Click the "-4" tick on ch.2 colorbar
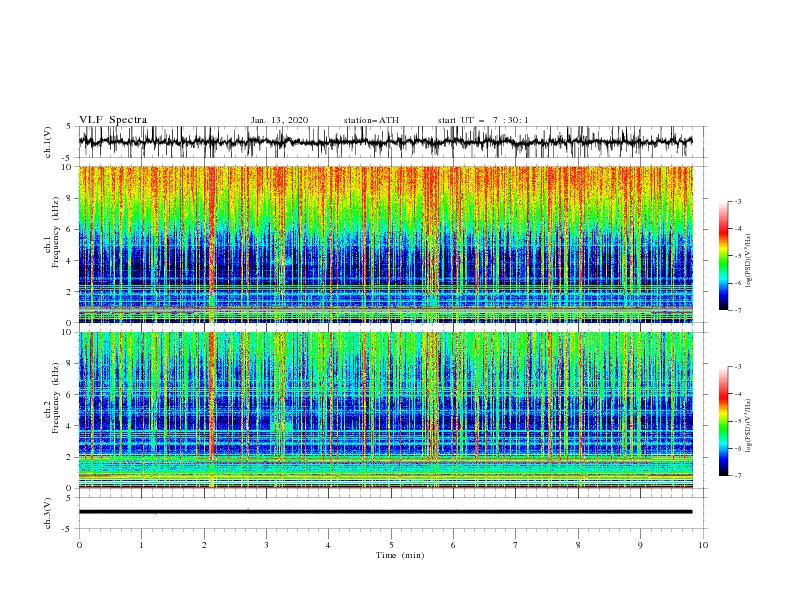 tap(738, 394)
